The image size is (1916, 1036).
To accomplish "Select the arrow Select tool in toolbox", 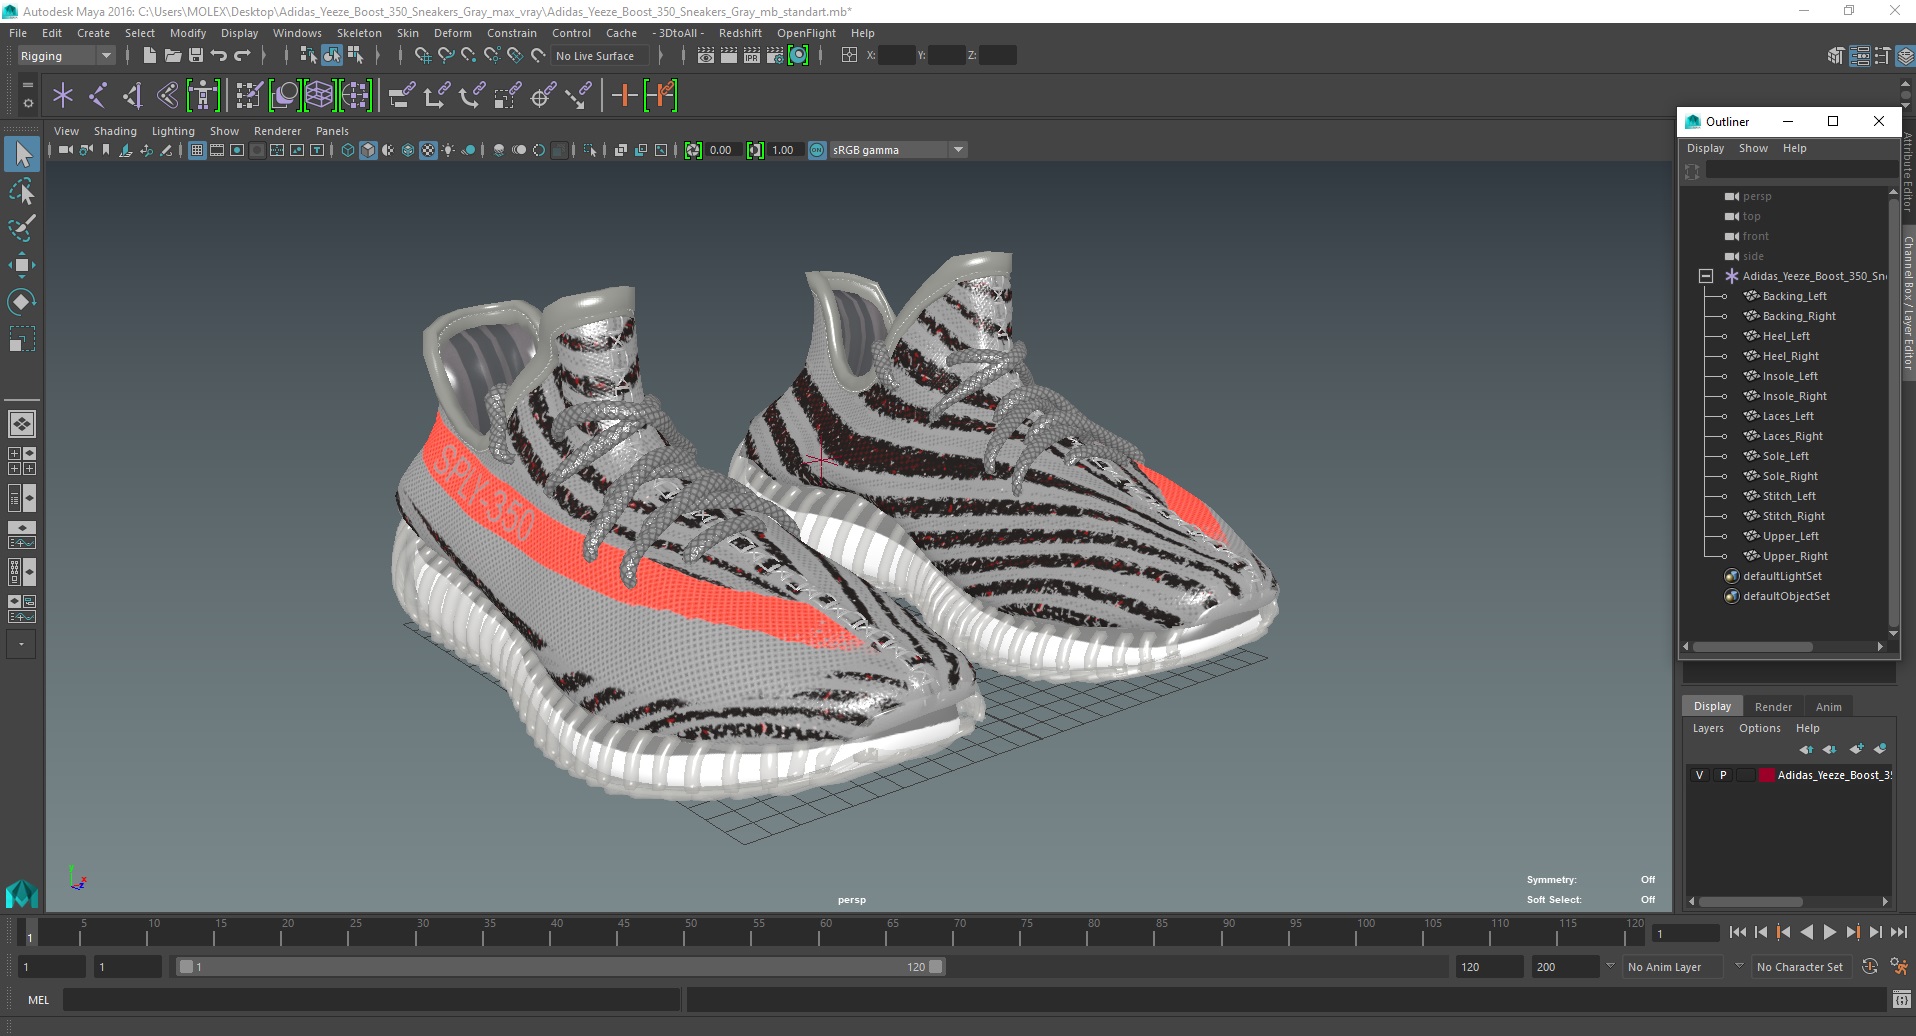I will pyautogui.click(x=22, y=154).
